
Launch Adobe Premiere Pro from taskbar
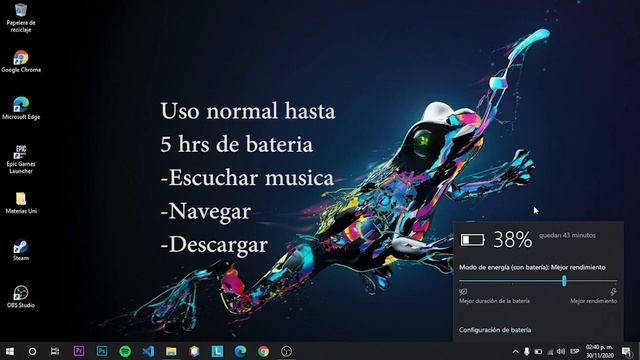click(79, 351)
